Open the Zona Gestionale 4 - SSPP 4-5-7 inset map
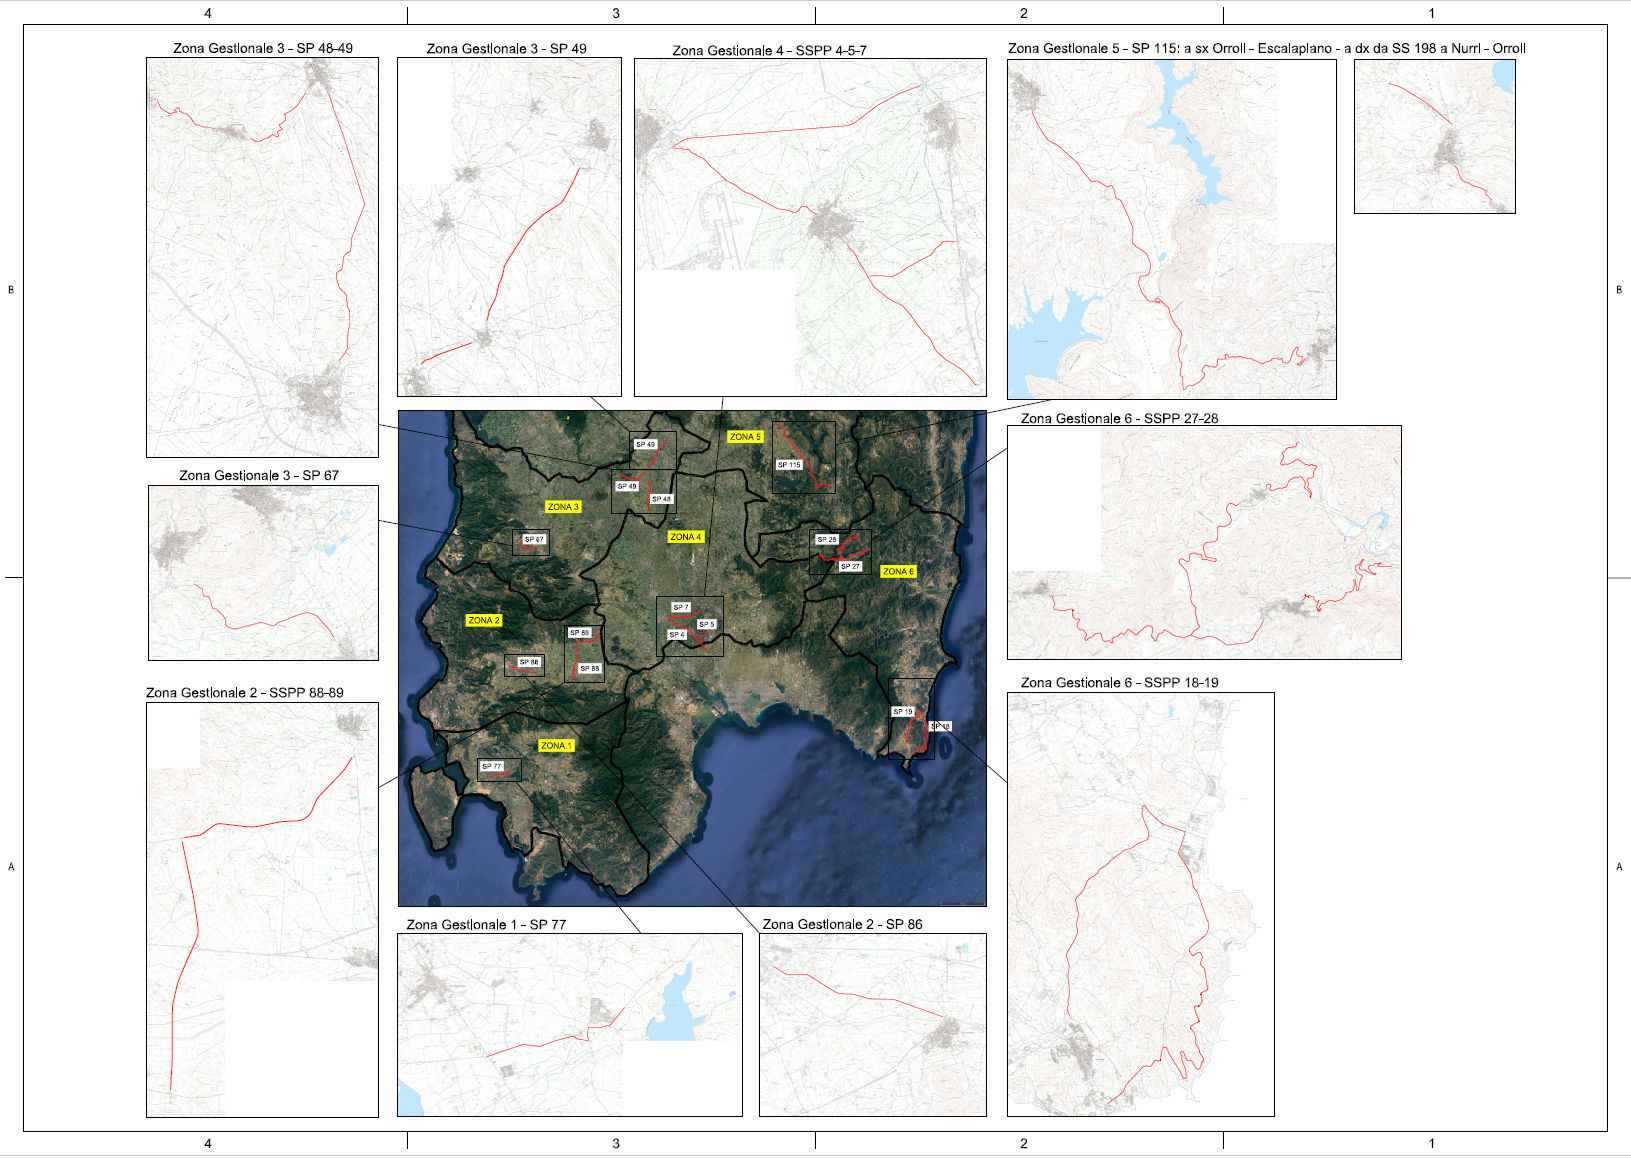The width and height of the screenshot is (1631, 1158). pyautogui.click(x=810, y=228)
